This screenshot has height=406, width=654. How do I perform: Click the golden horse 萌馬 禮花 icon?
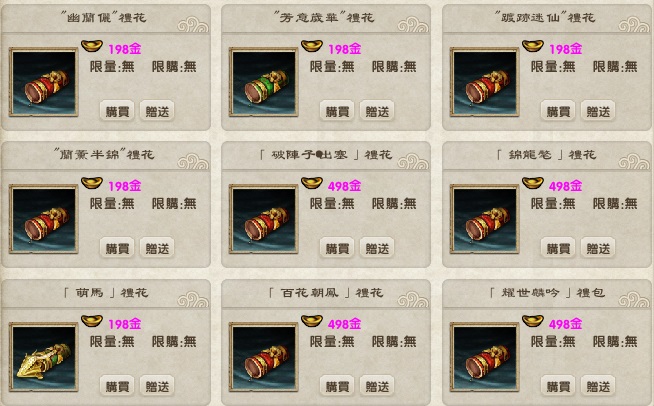point(44,357)
